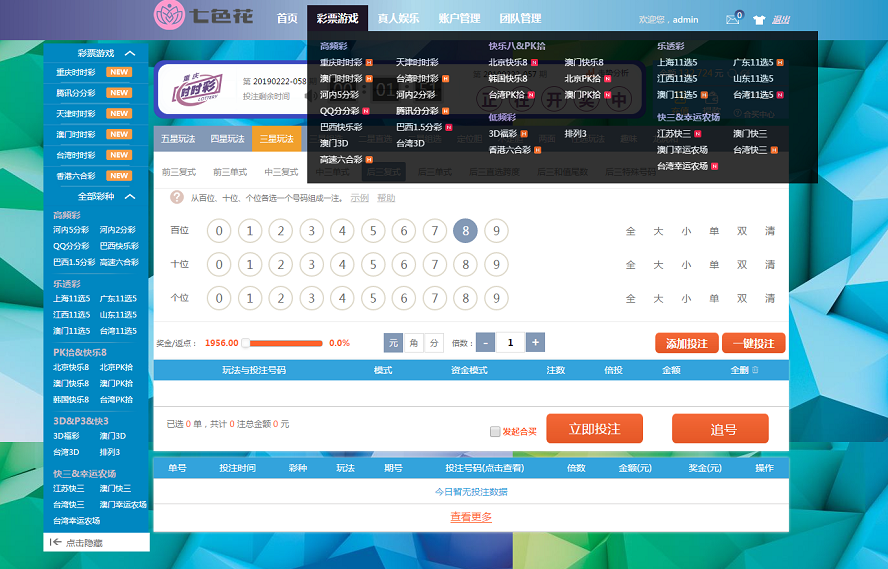Open the 真人娱乐 menu
Image resolution: width=888 pixels, height=569 pixels.
[x=398, y=18]
